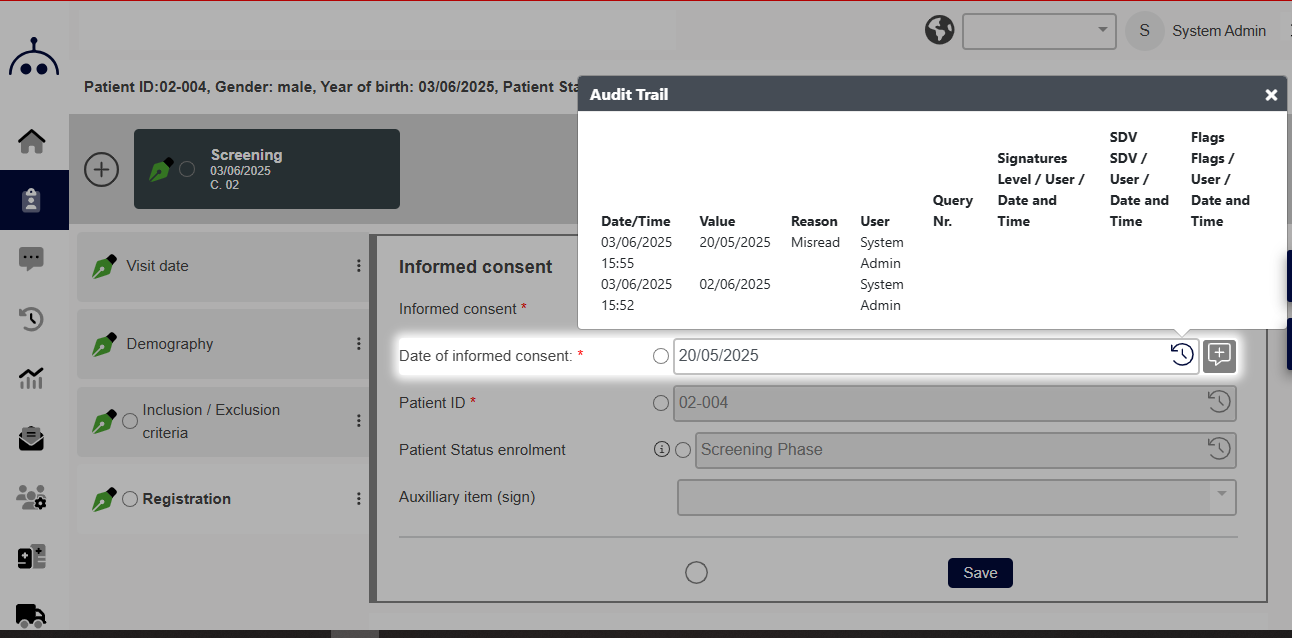Open the options menu for Visit date
Image resolution: width=1292 pixels, height=638 pixels.
(x=359, y=265)
